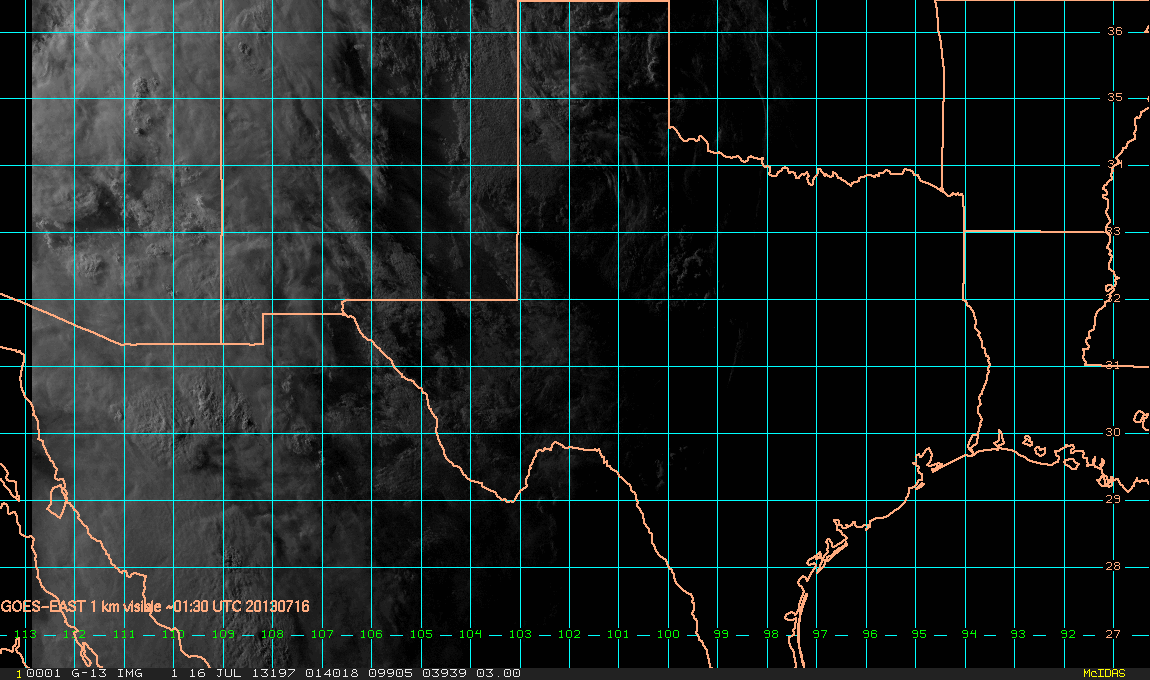Select the 16 JUL date text
Screen dimensions: 1150x680
coord(217,673)
